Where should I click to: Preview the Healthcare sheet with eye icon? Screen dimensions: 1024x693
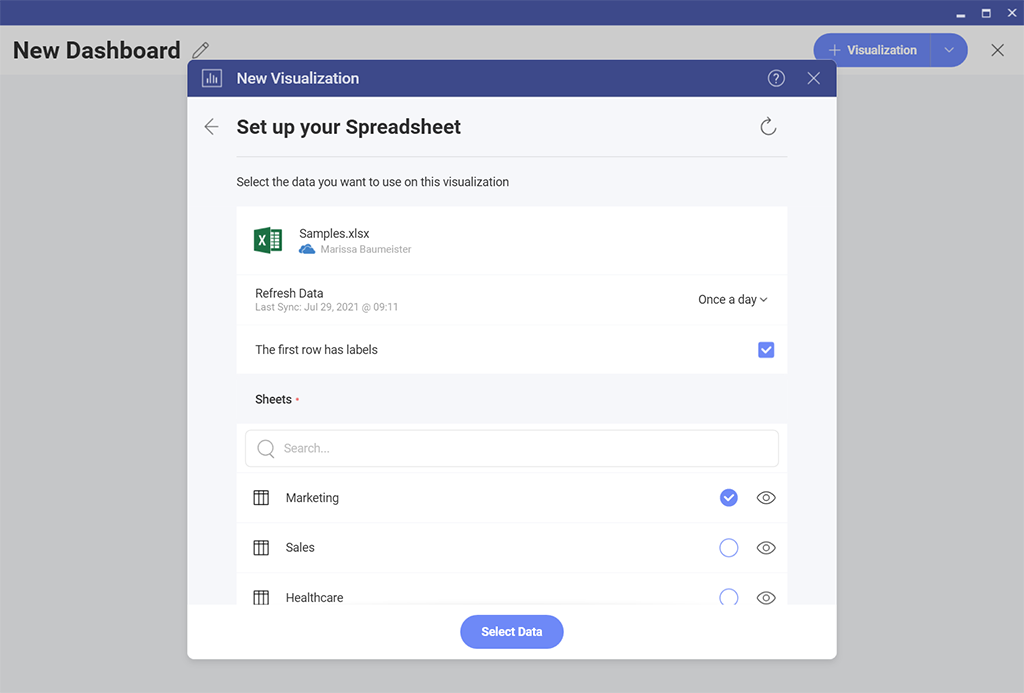click(766, 598)
